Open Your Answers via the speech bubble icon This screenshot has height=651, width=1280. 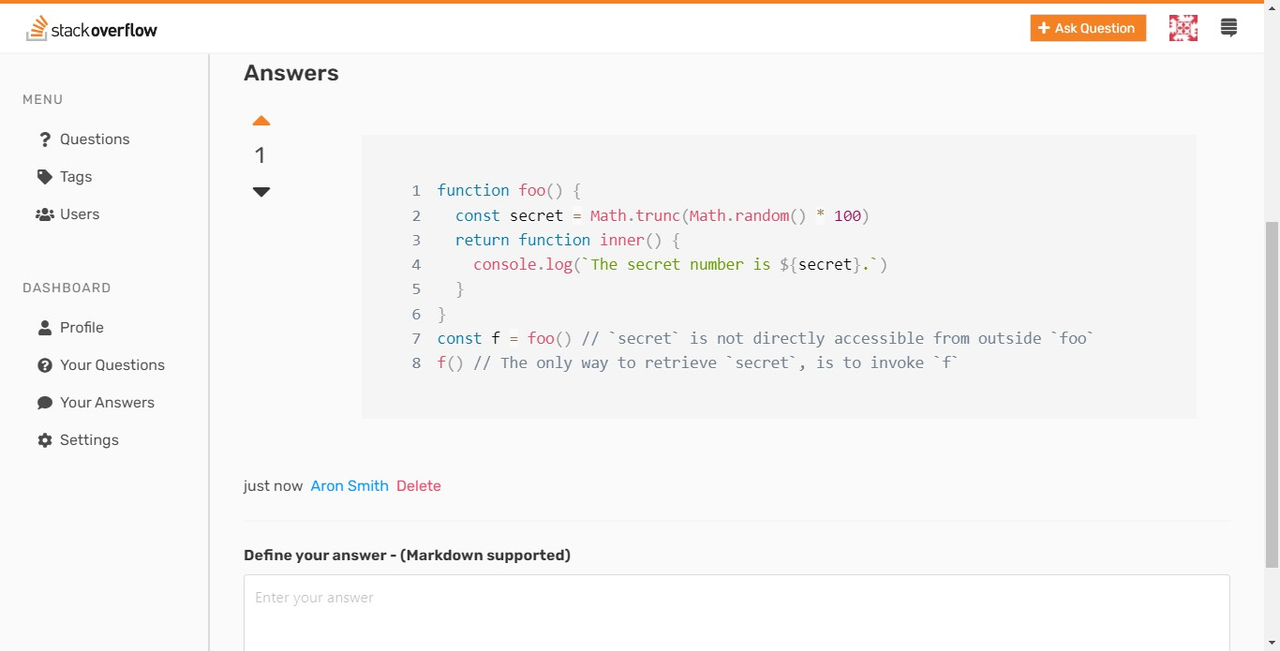[45, 402]
